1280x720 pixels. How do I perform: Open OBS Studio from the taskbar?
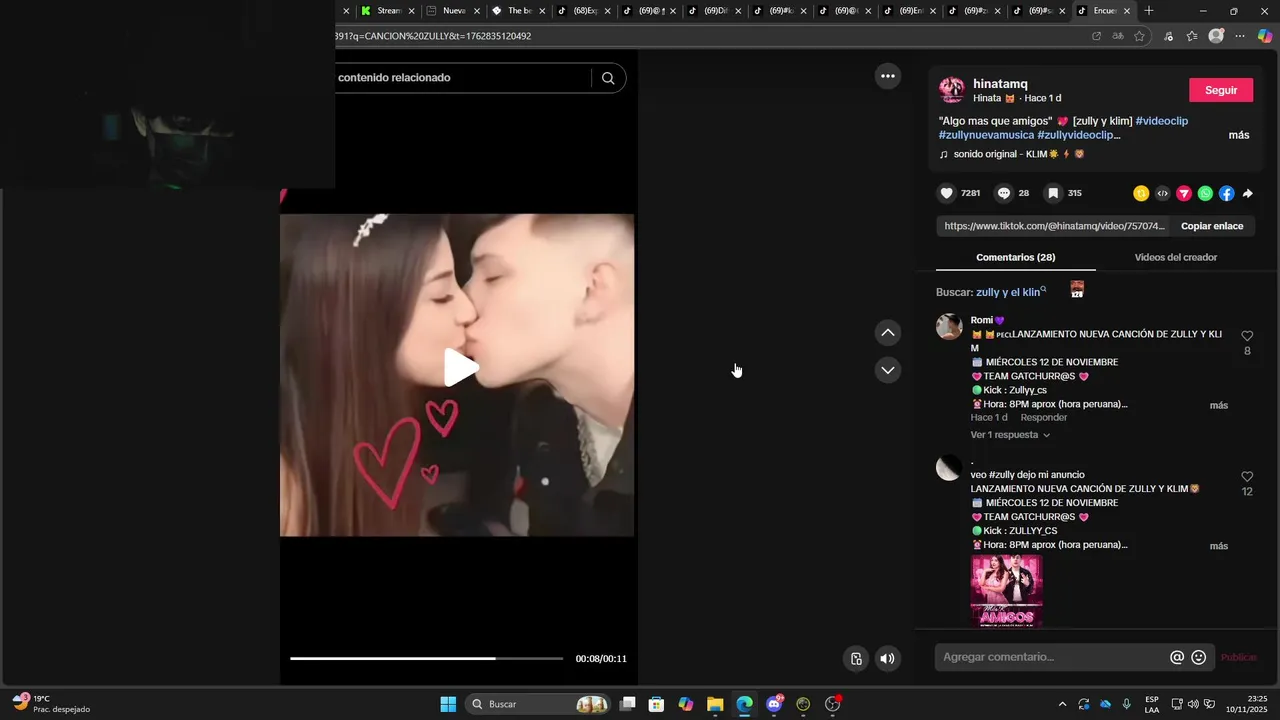click(x=832, y=704)
